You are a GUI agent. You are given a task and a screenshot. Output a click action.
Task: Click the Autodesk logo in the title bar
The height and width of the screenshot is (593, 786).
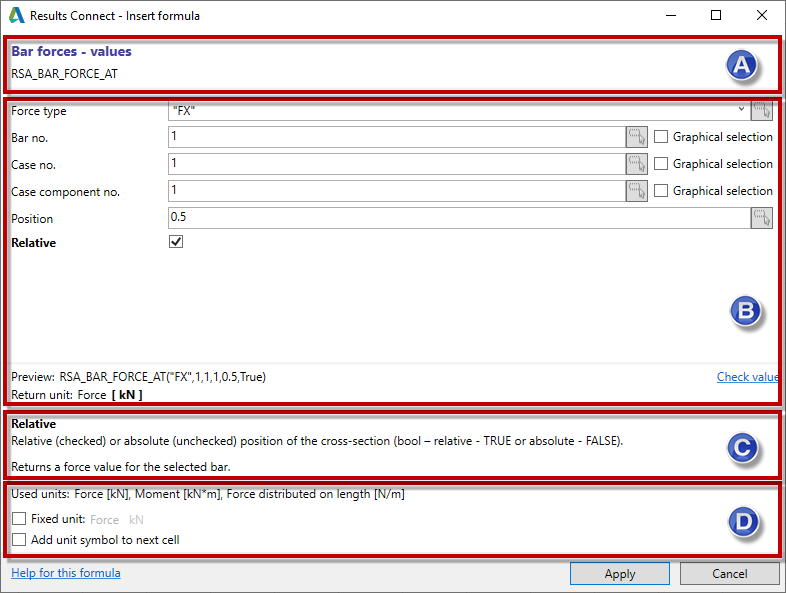click(16, 15)
